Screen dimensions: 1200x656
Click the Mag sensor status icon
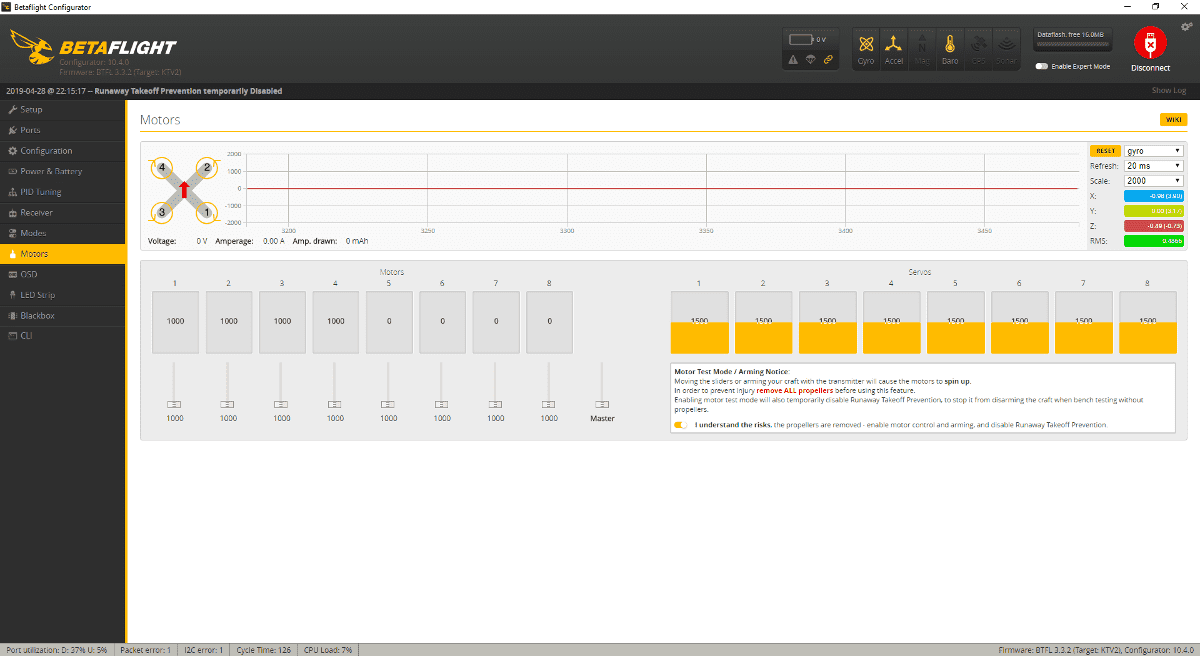pyautogui.click(x=922, y=49)
